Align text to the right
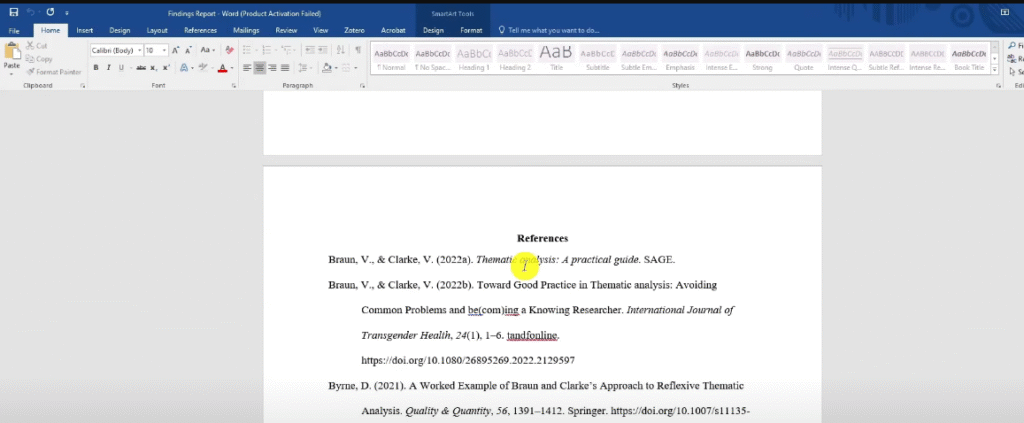The image size is (1024, 423). [272, 67]
